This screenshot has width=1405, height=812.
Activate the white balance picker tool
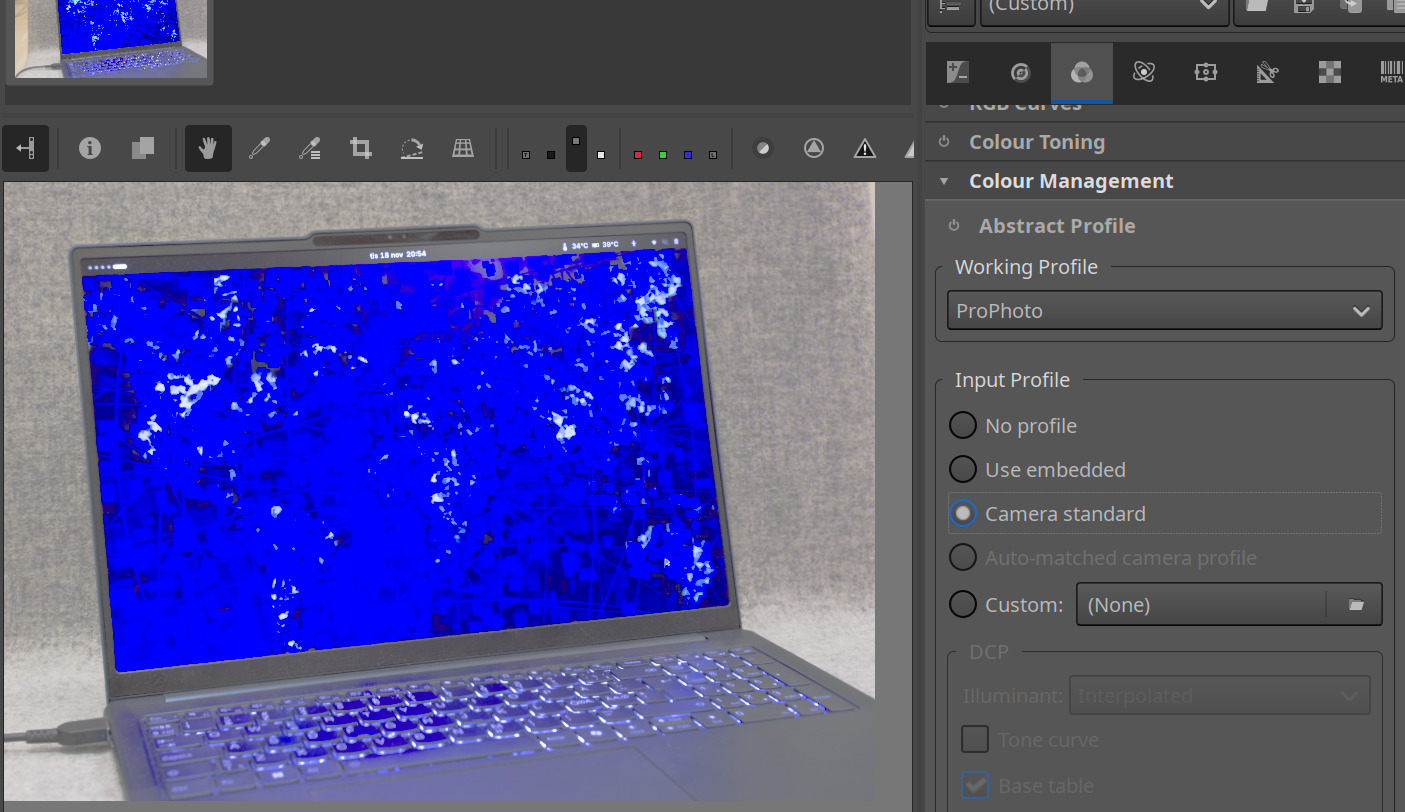click(x=259, y=149)
